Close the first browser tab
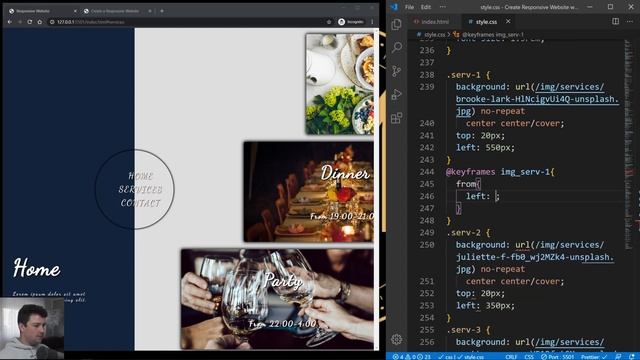The height and width of the screenshot is (360, 640). (x=75, y=11)
